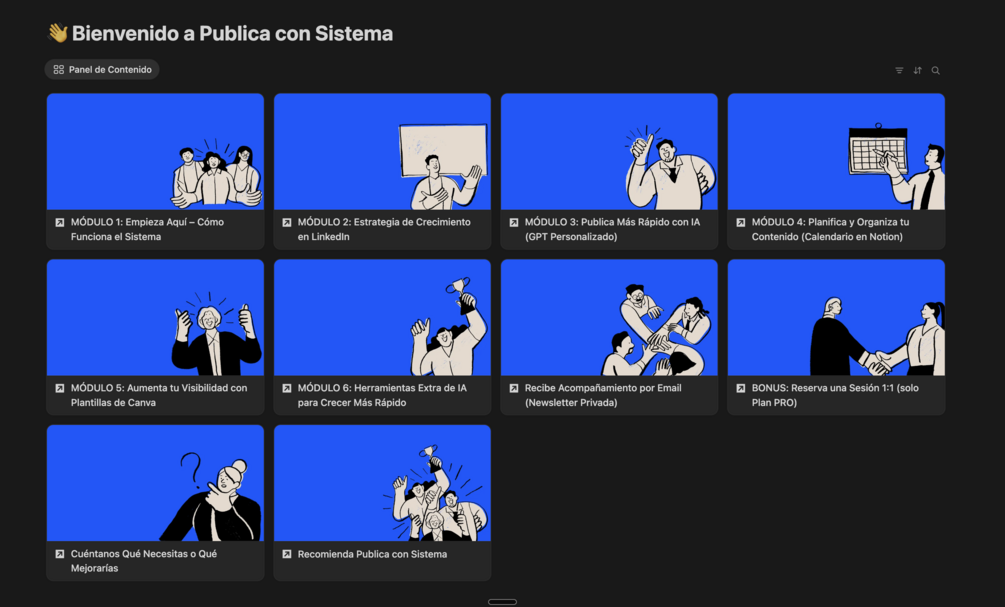Click the sort arrows icon
Viewport: 1005px width, 607px height.
point(917,71)
